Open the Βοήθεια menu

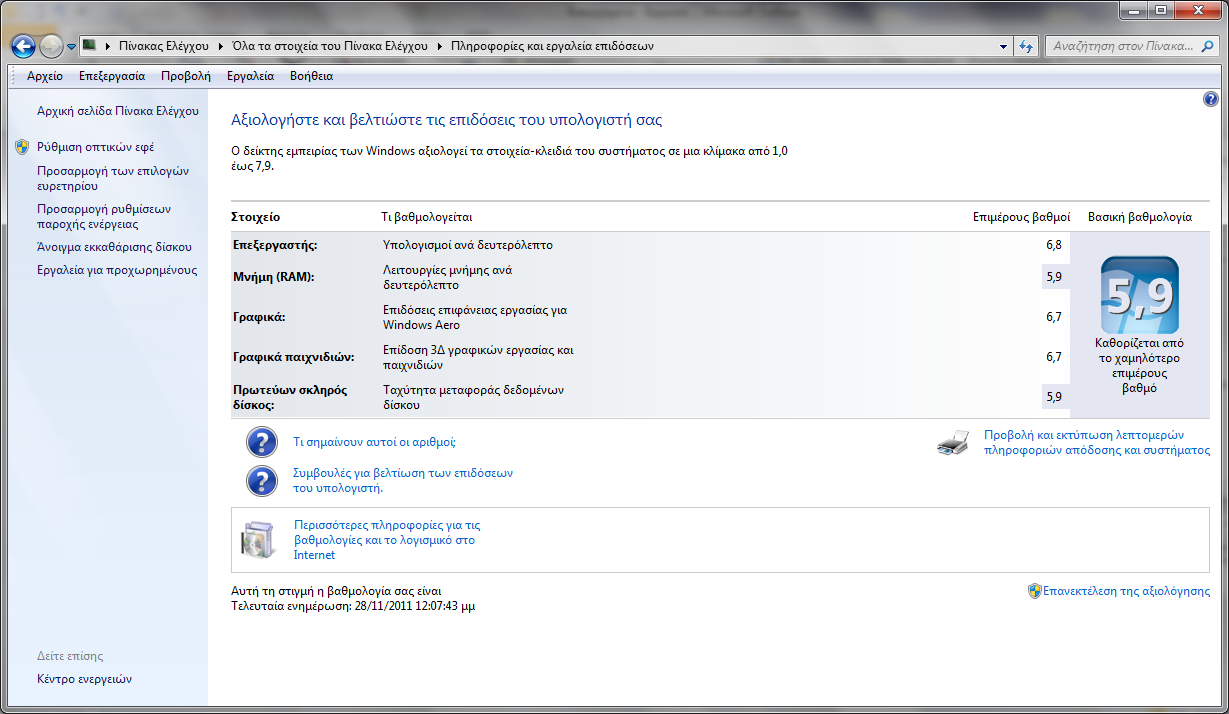tap(311, 76)
